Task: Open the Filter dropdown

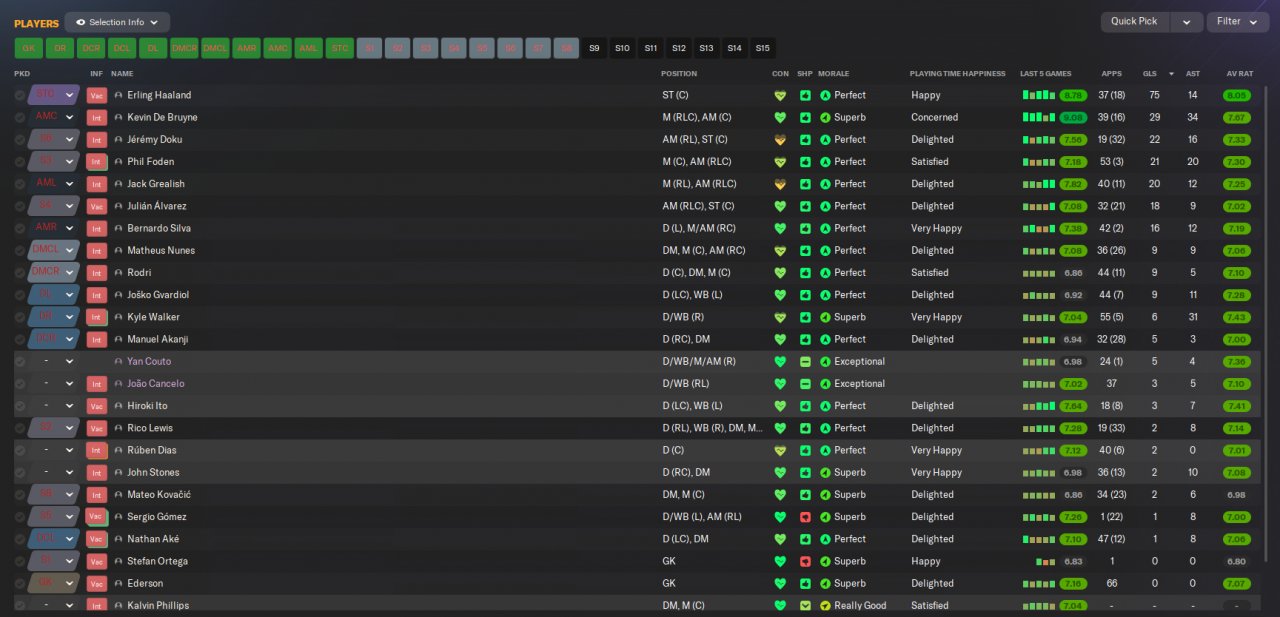Action: [x=1238, y=21]
